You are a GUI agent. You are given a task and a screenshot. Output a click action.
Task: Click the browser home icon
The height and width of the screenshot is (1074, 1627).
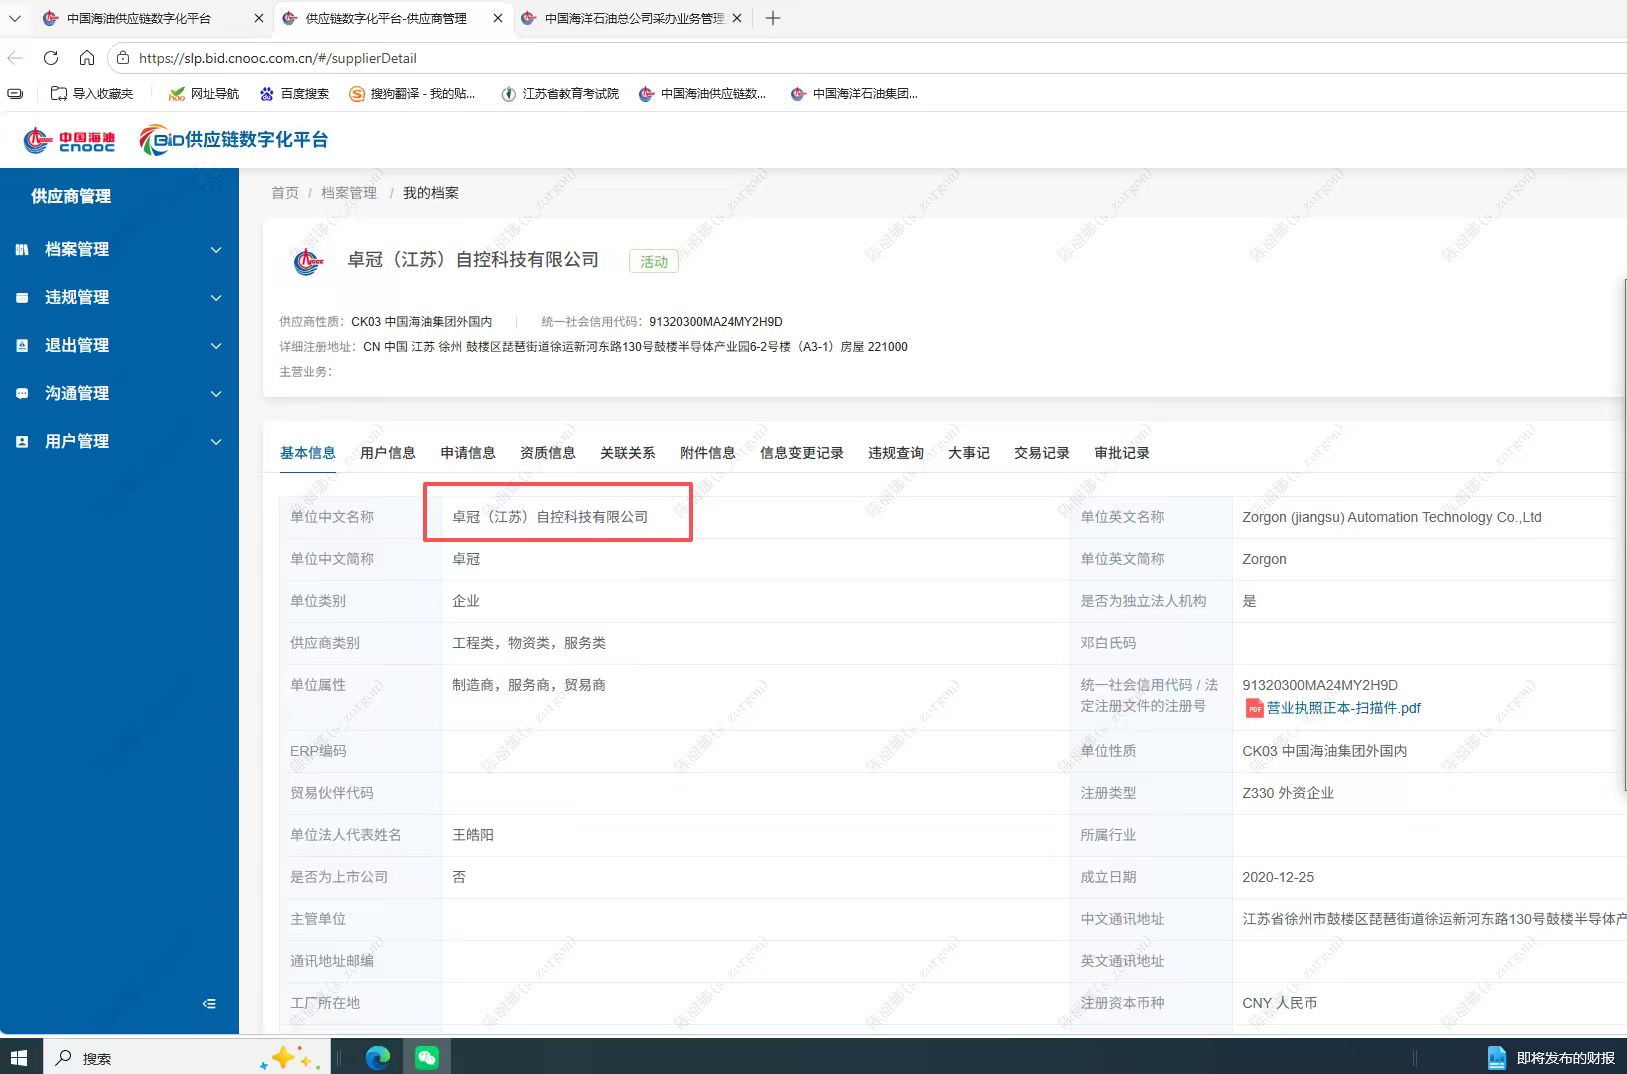coord(87,58)
